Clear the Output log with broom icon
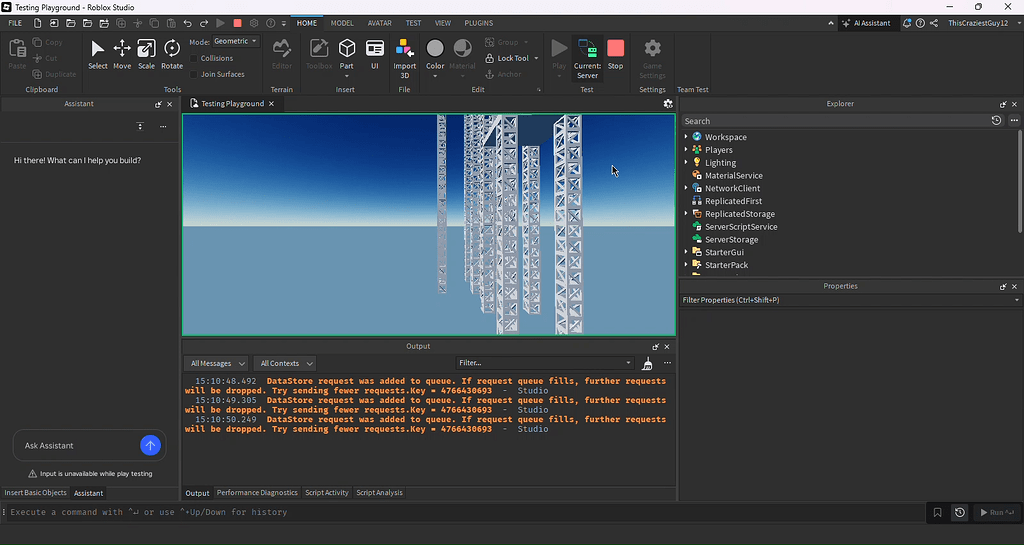The height and width of the screenshot is (545, 1024). pos(647,364)
